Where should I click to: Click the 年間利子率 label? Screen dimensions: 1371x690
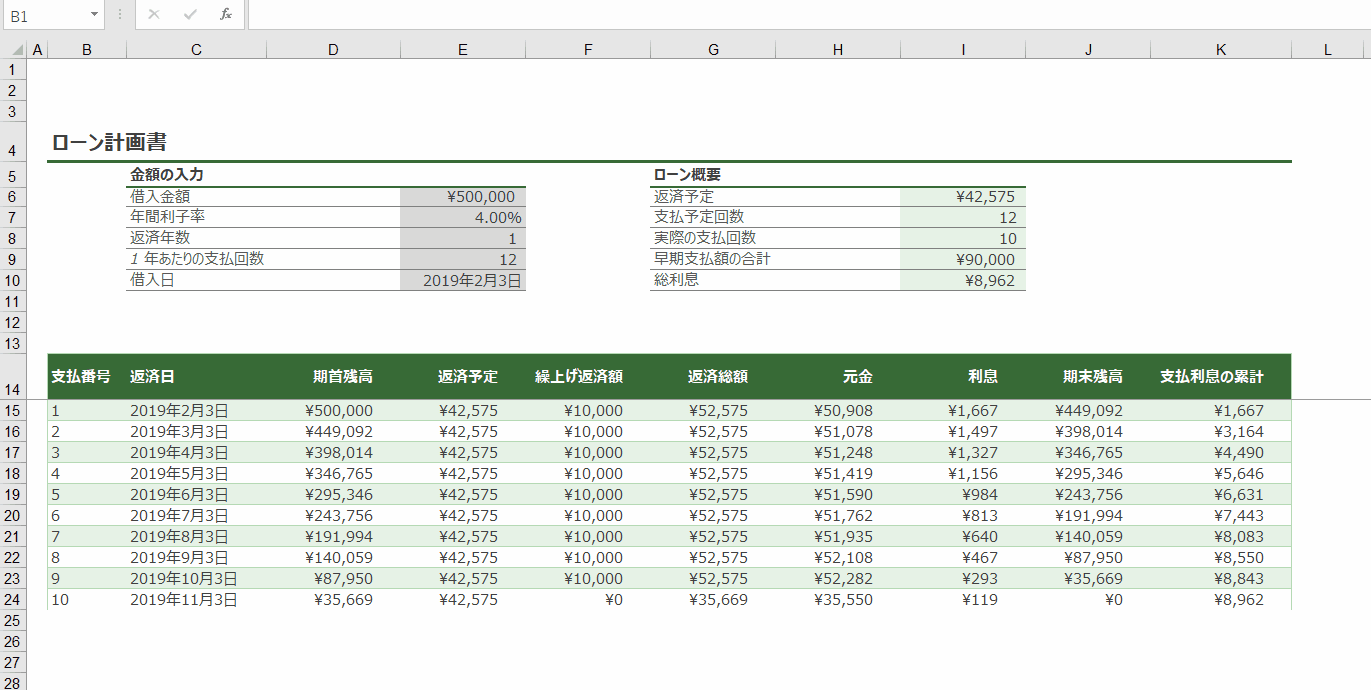pos(168,217)
